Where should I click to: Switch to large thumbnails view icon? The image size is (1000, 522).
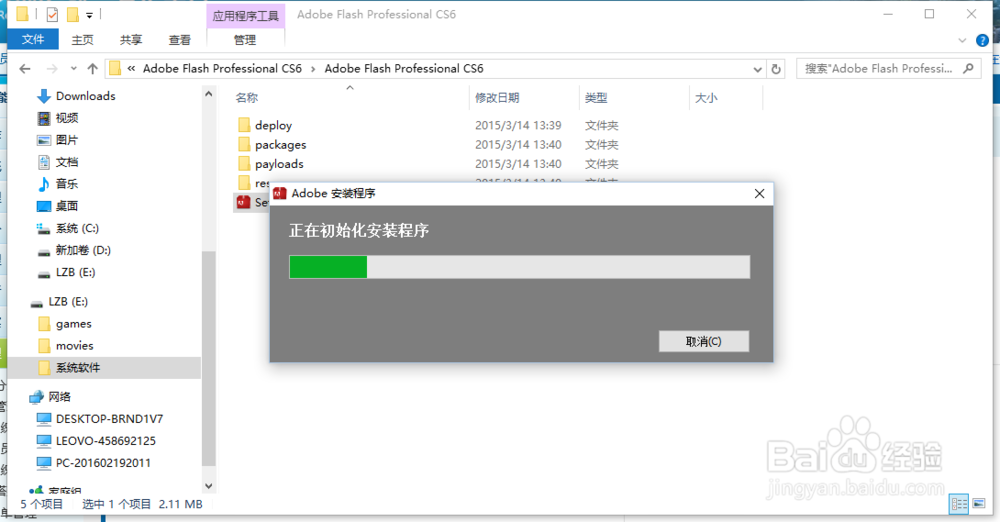(979, 503)
